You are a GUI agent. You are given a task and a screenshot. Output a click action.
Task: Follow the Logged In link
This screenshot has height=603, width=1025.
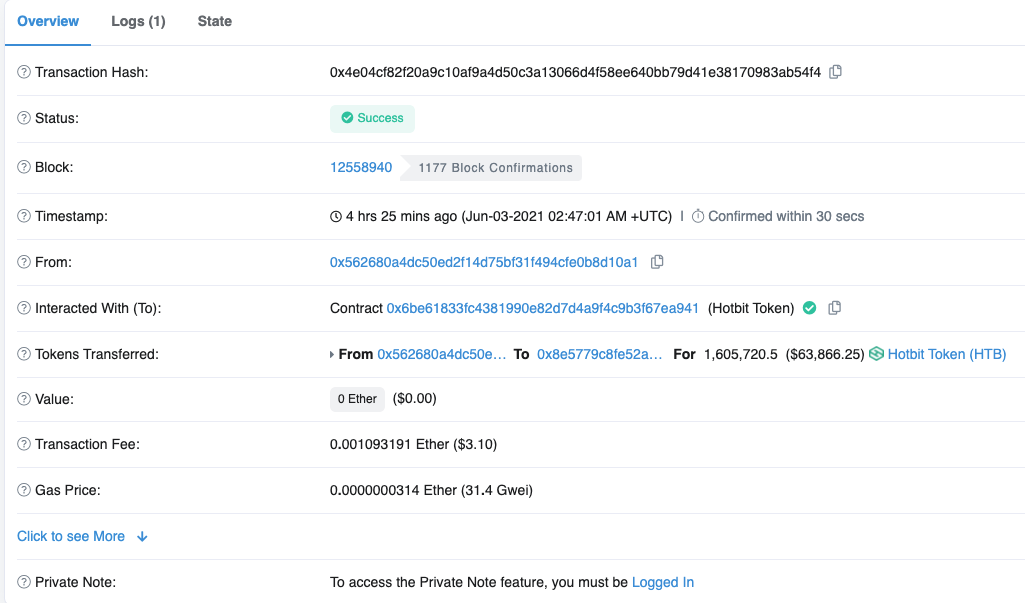tap(662, 582)
